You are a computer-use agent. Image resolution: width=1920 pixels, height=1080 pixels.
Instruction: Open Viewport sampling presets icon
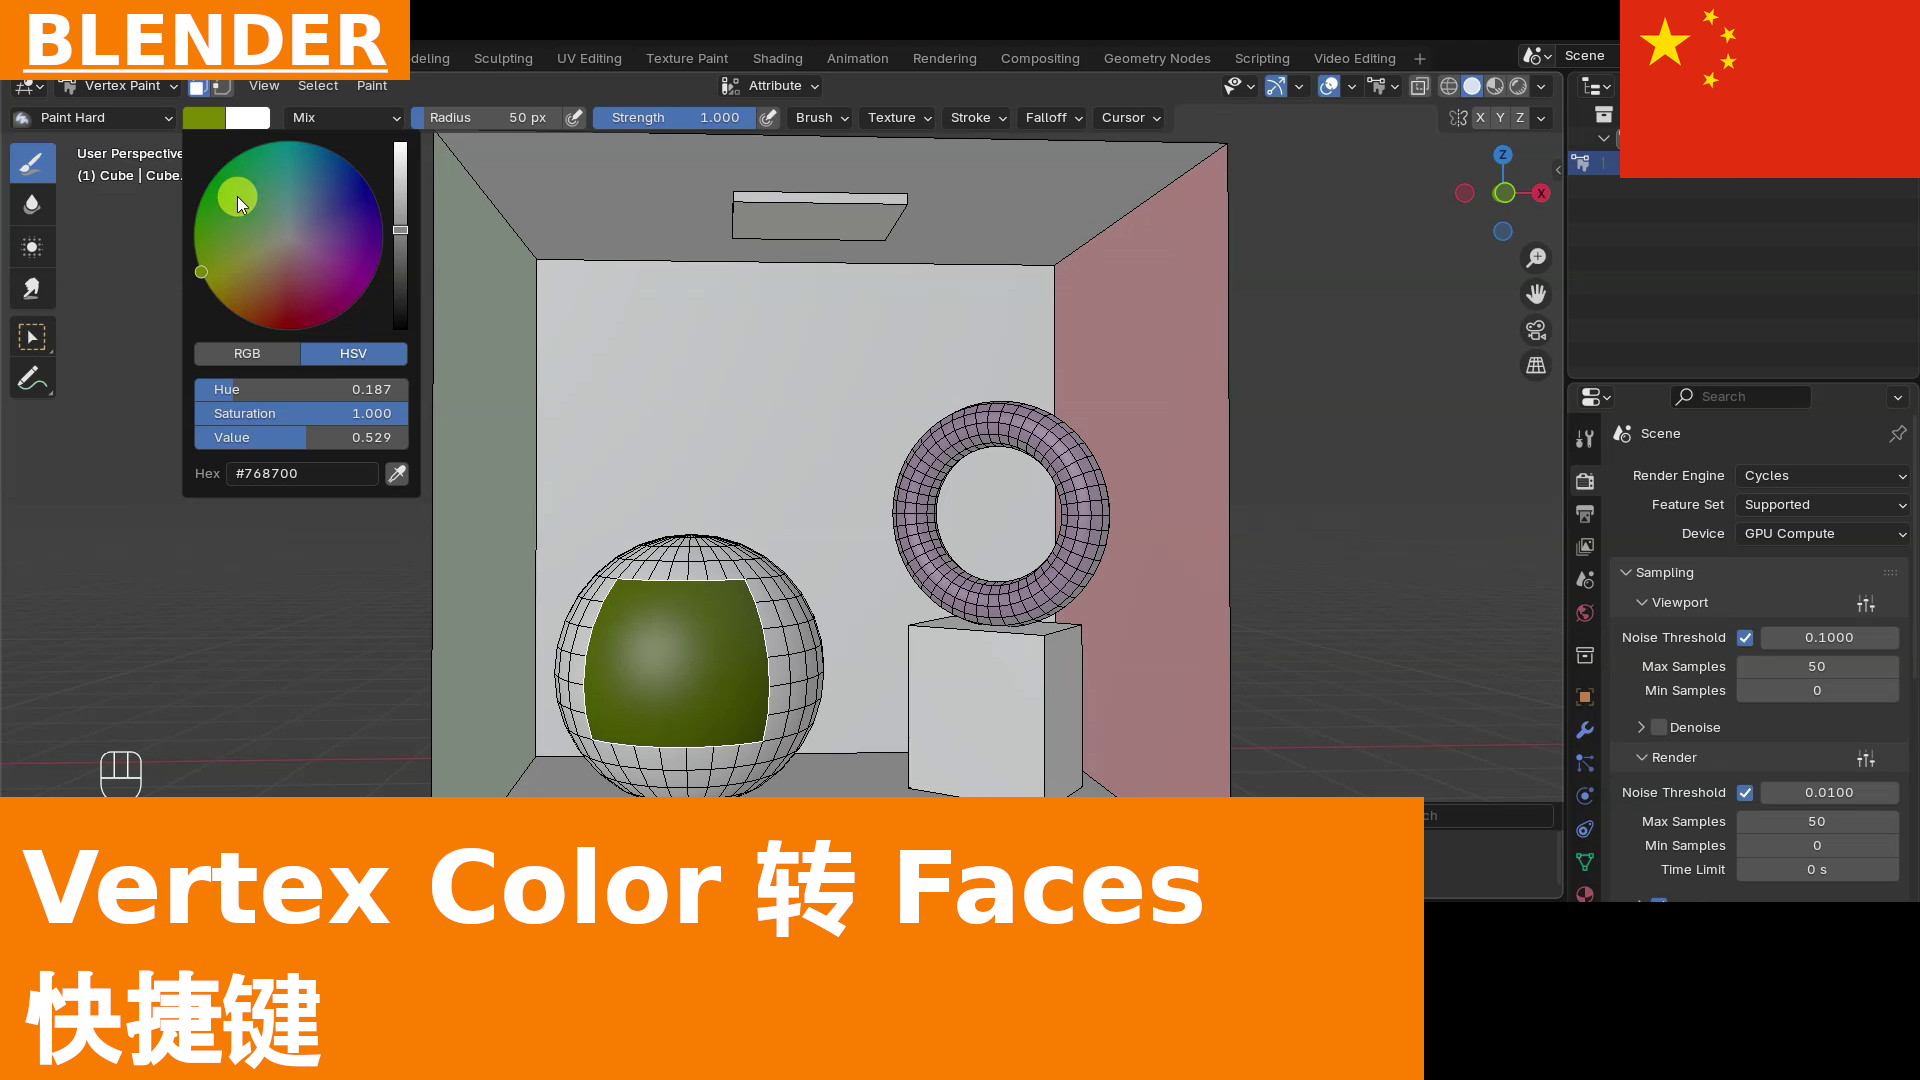coord(1866,603)
